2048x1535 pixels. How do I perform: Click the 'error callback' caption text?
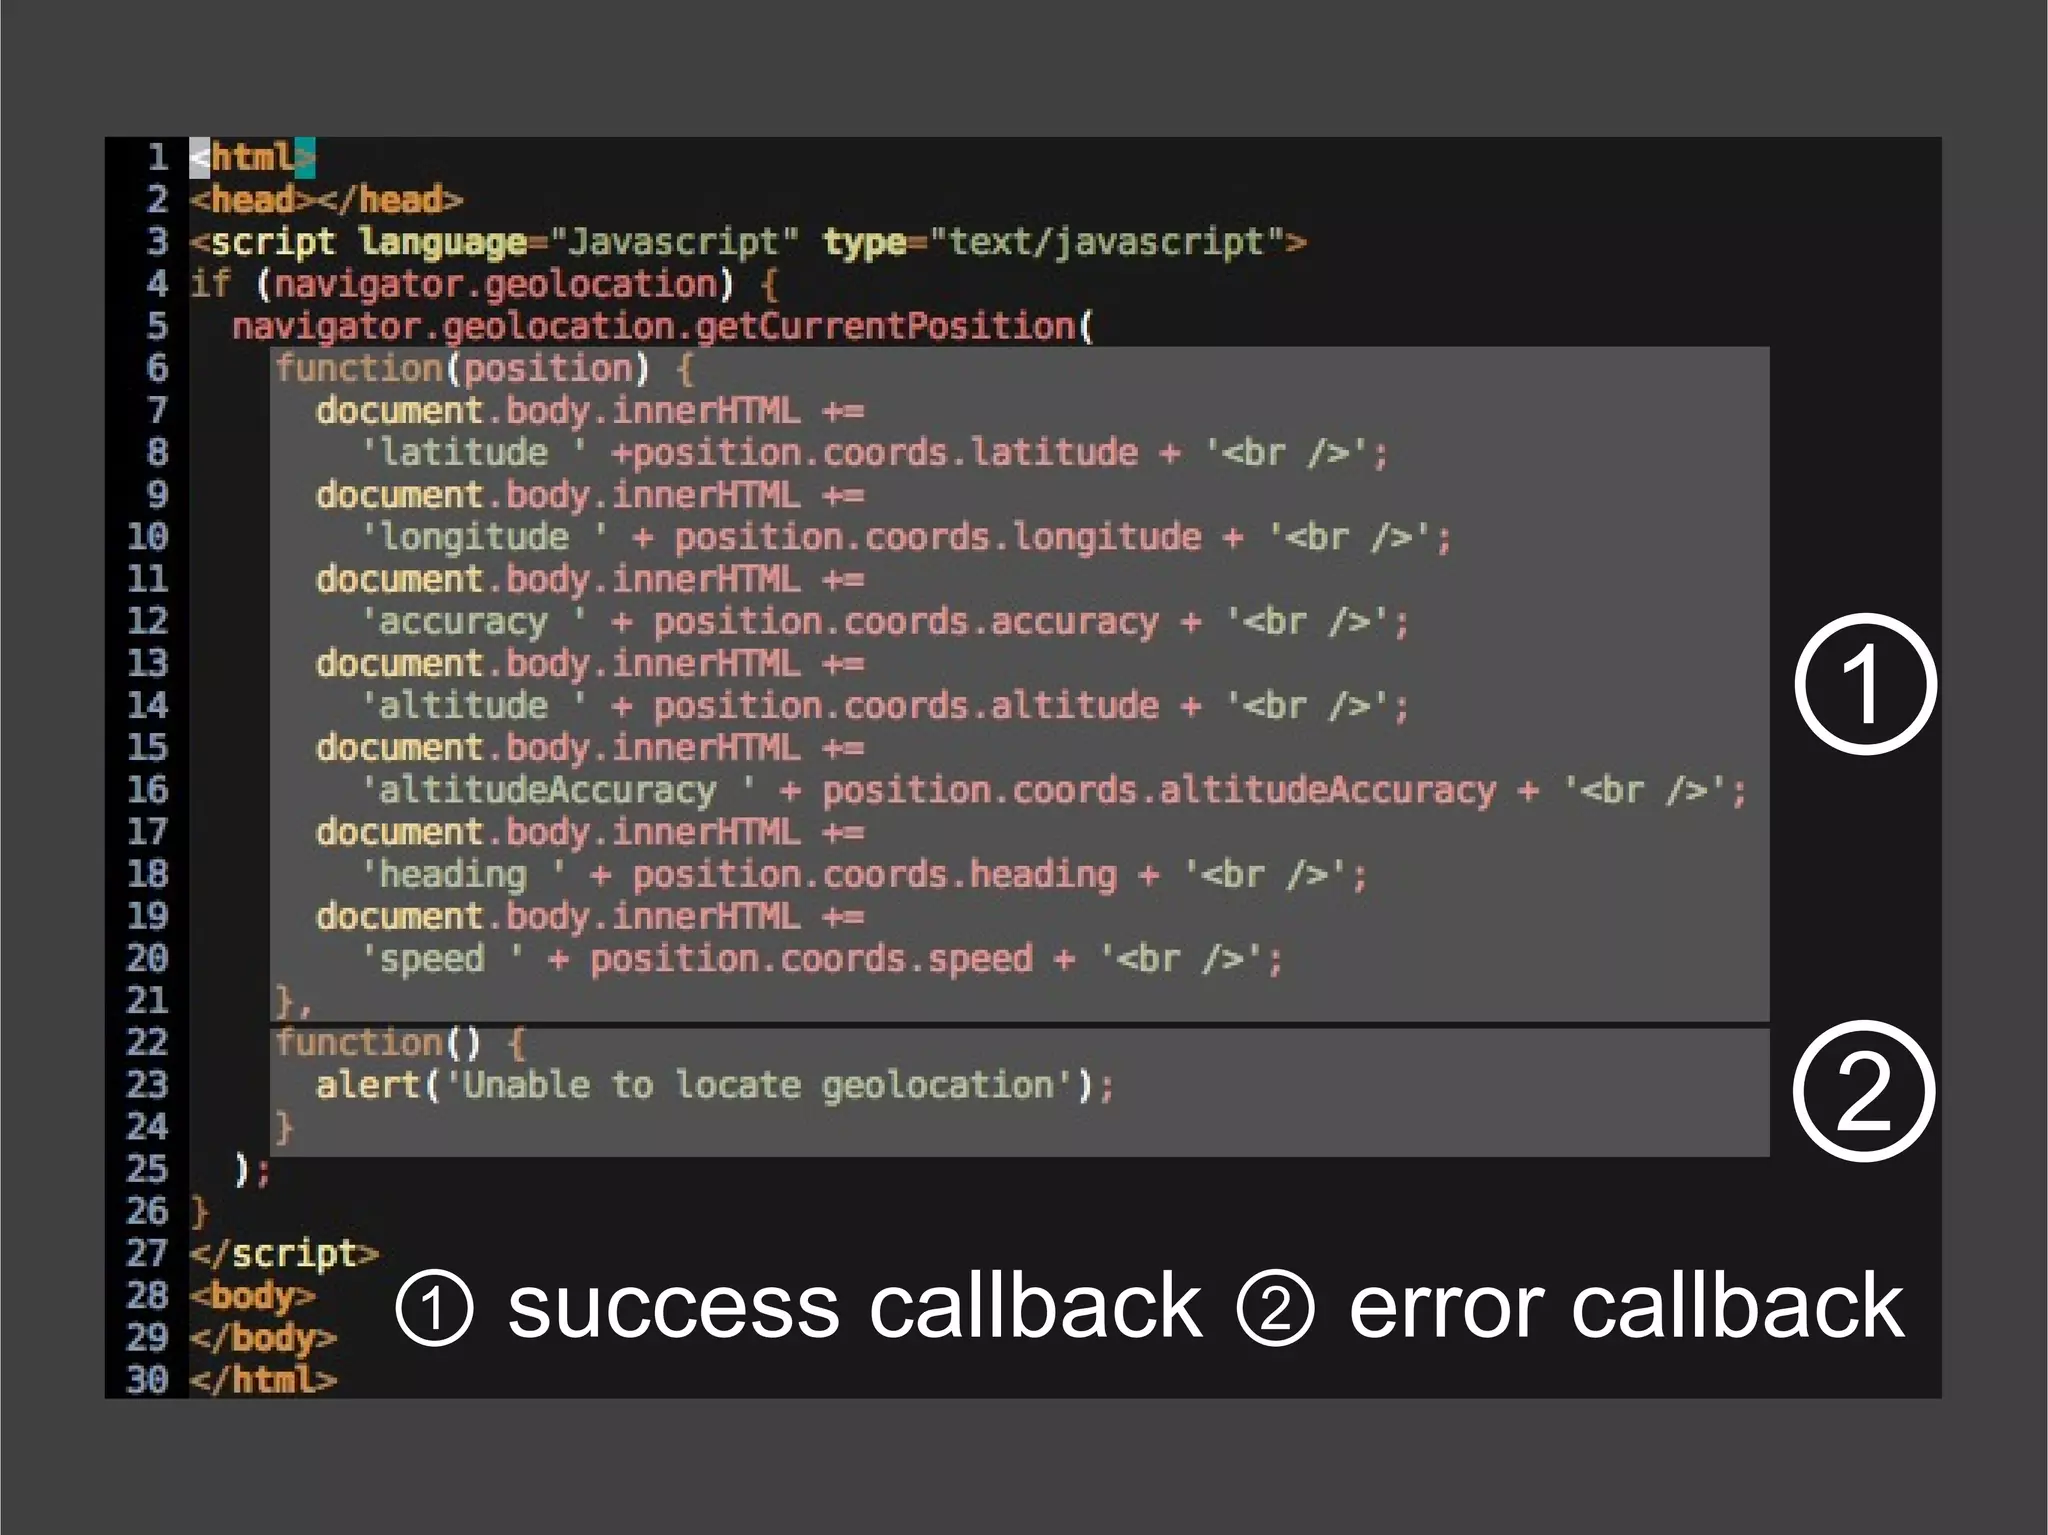1625,1306
